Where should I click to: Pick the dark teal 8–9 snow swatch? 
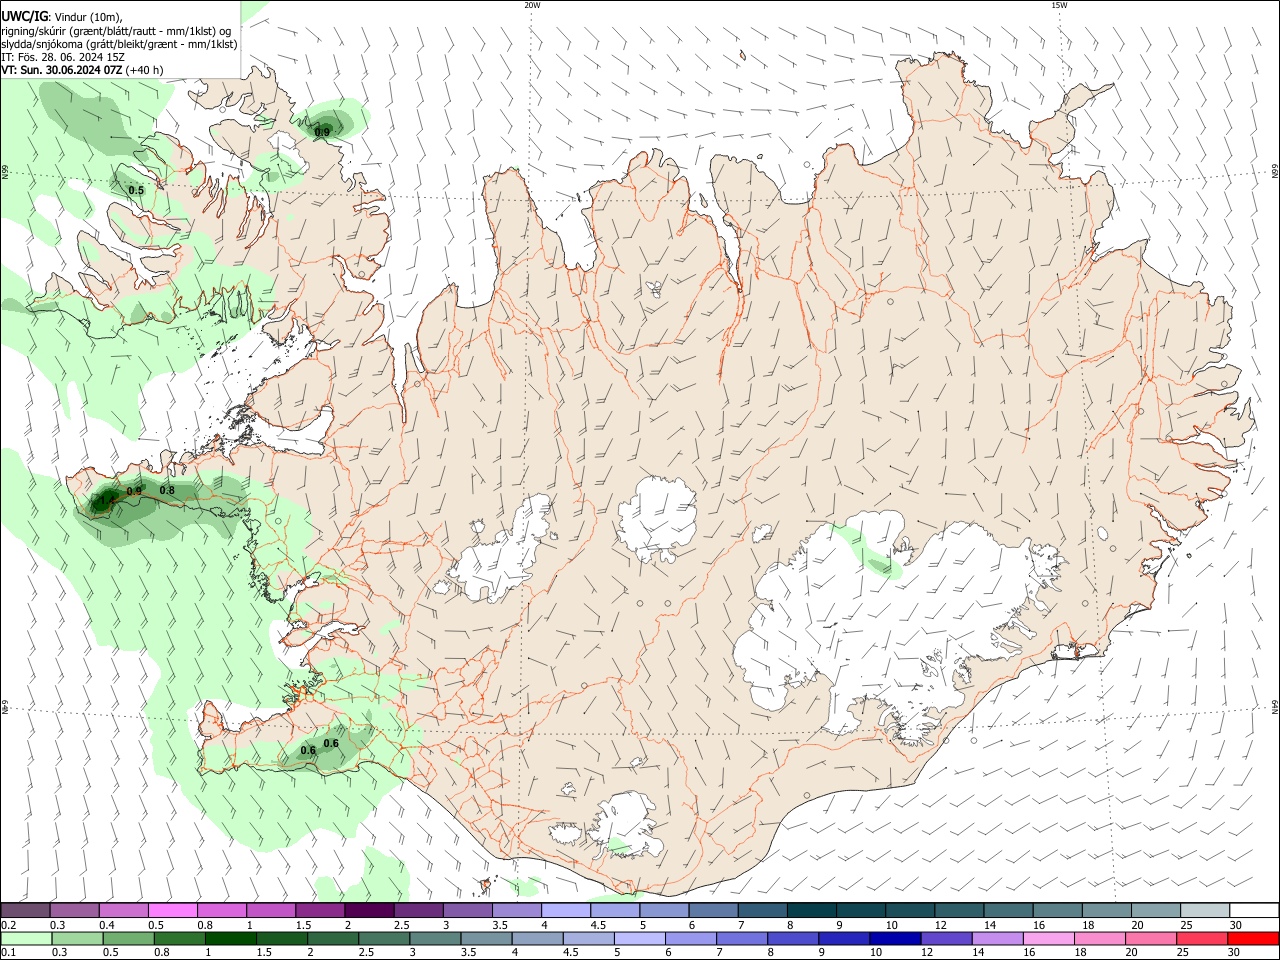(810, 910)
